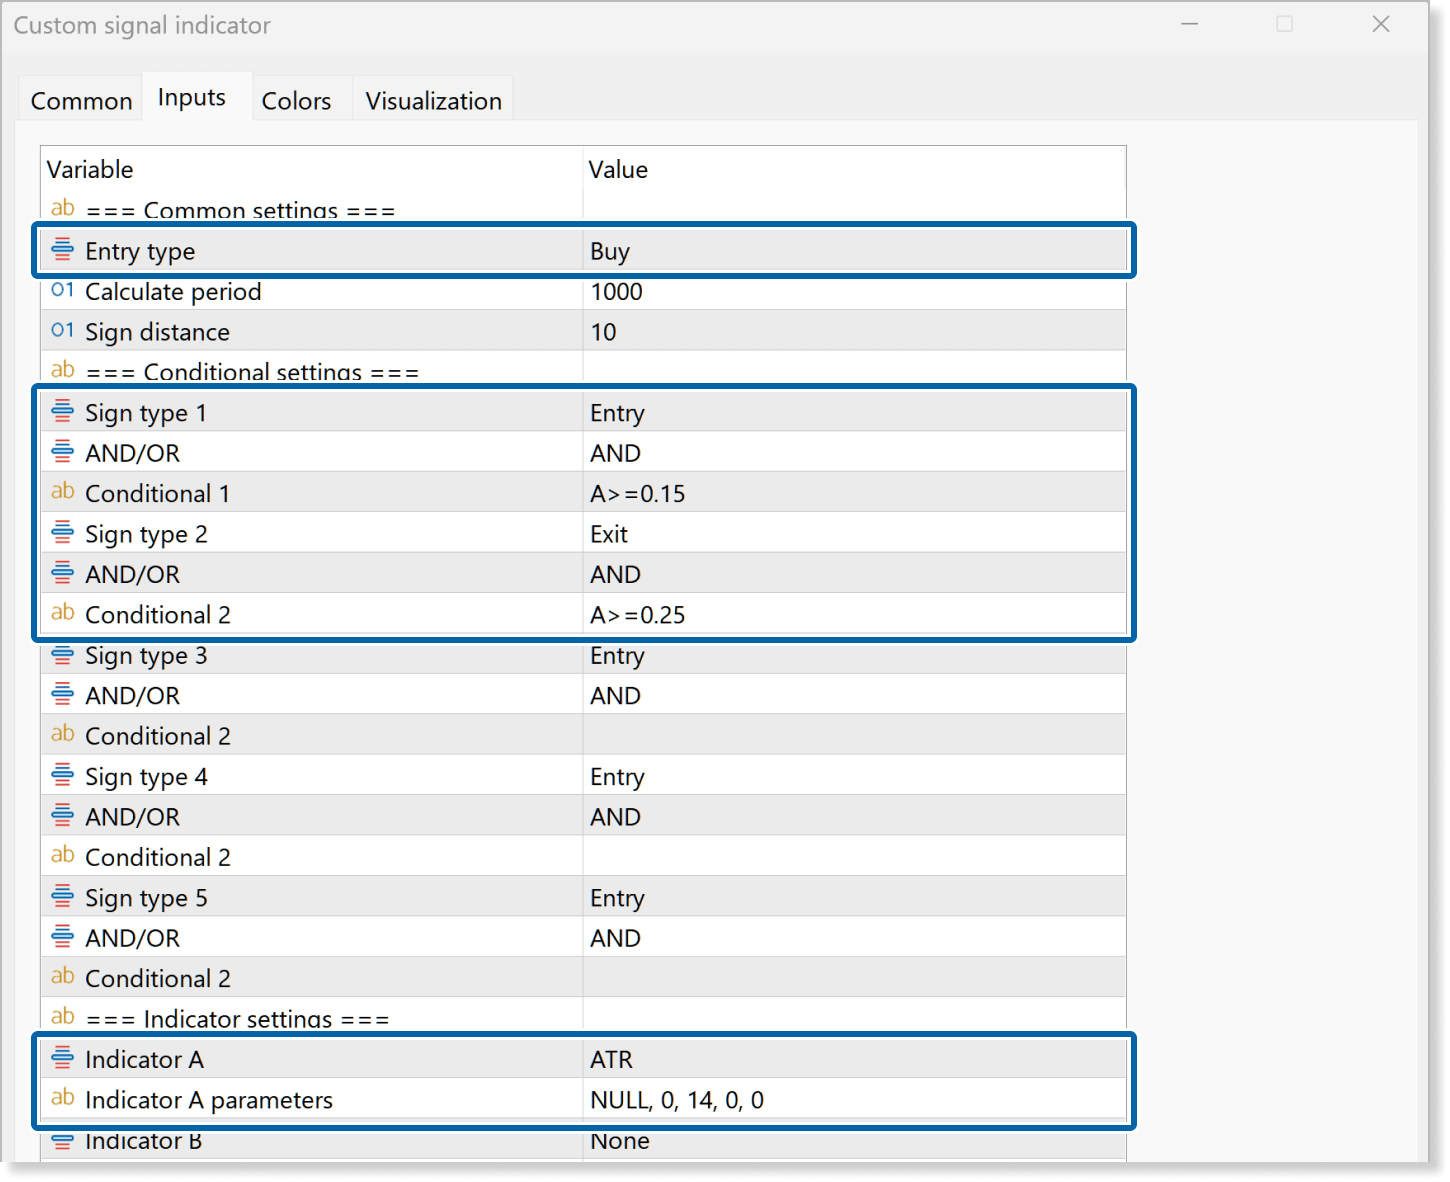Click the integer icon beside Sign distance
The height and width of the screenshot is (1182, 1450).
tap(62, 330)
